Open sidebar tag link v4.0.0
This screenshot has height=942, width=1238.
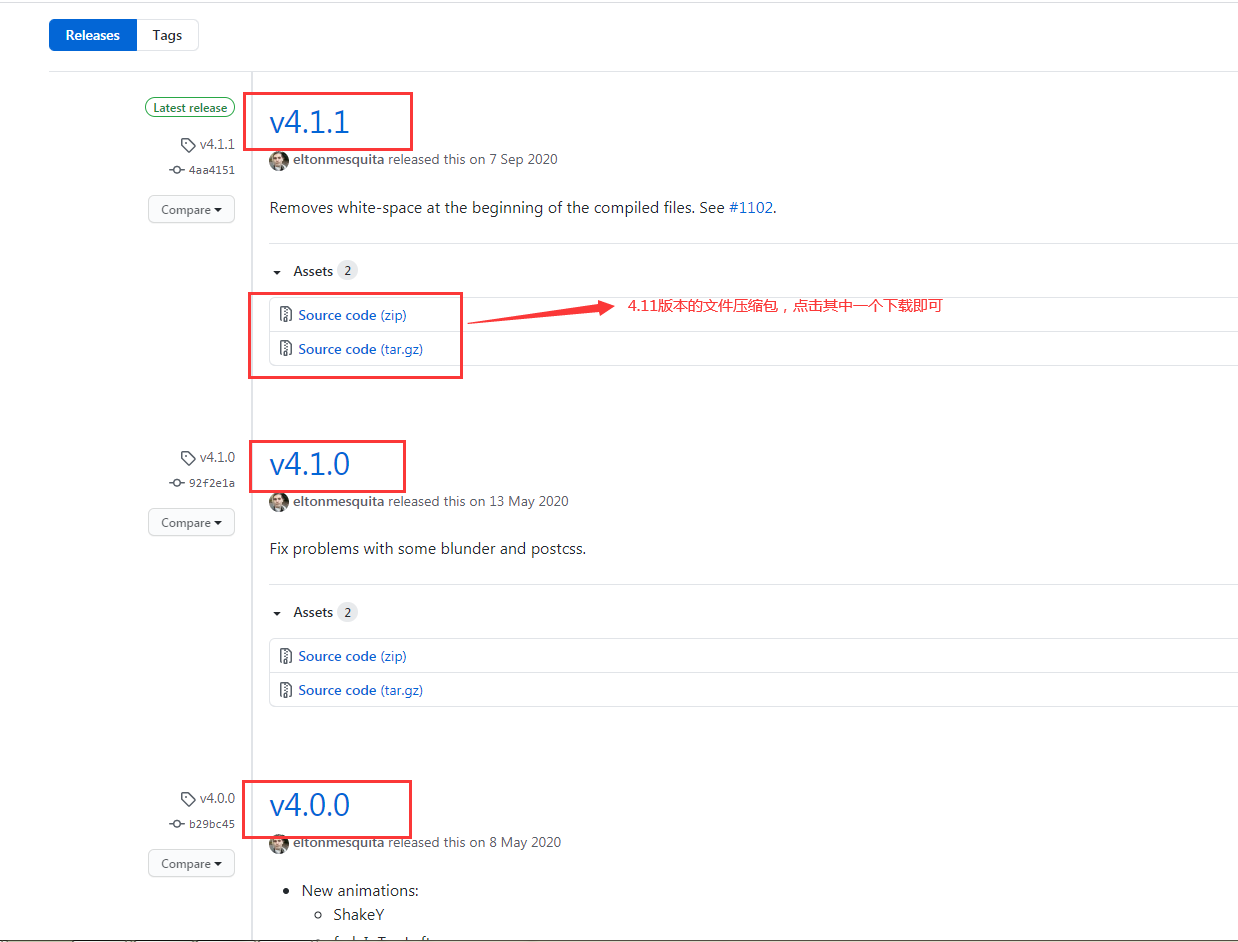217,798
